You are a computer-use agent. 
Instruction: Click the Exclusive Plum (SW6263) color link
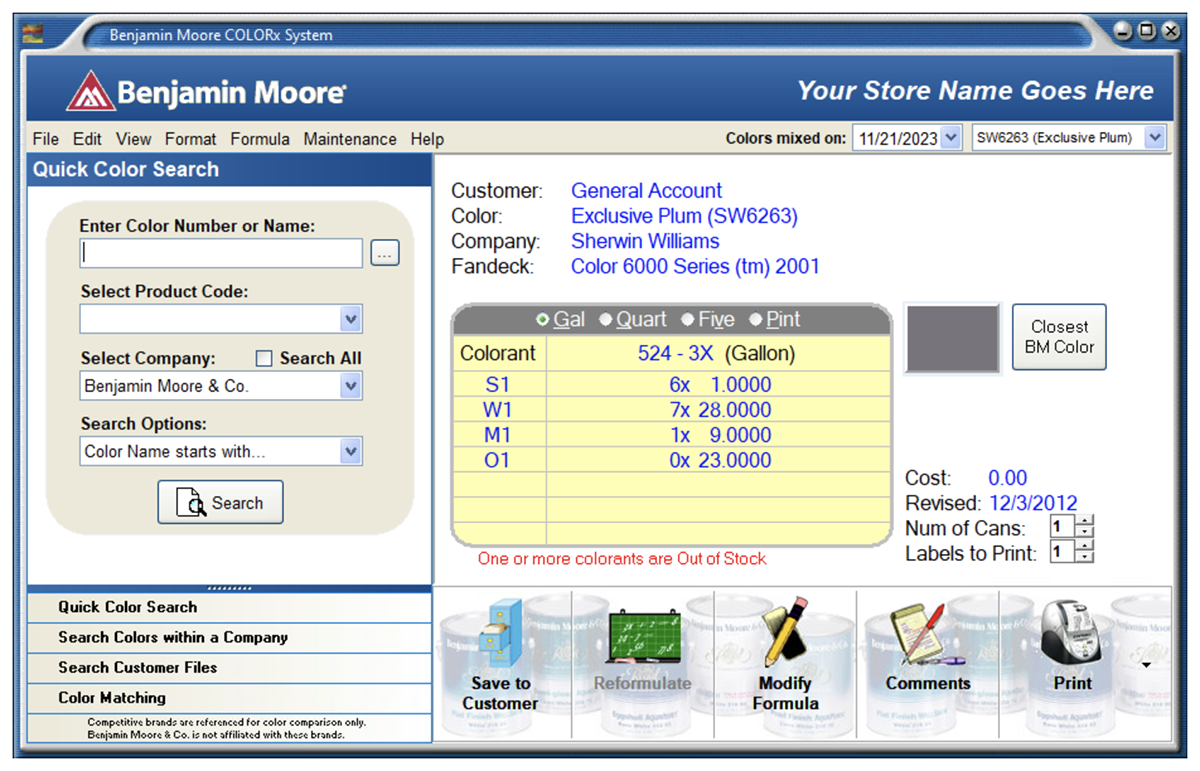[x=684, y=216]
